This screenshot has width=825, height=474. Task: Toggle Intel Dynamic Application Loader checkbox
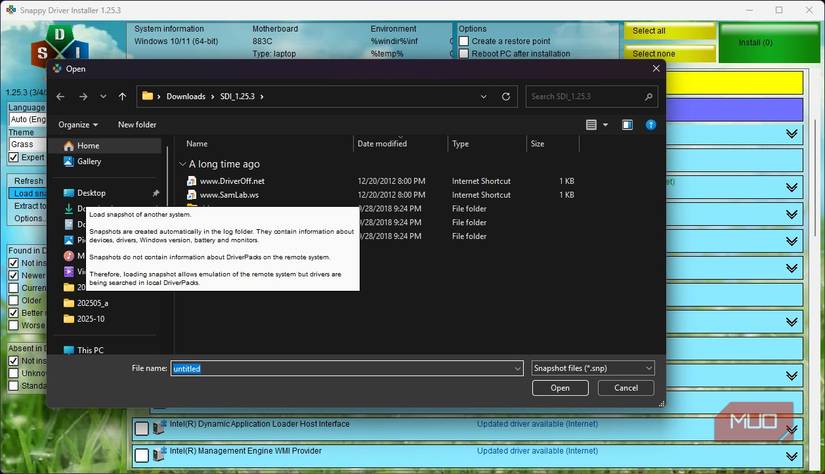point(142,428)
